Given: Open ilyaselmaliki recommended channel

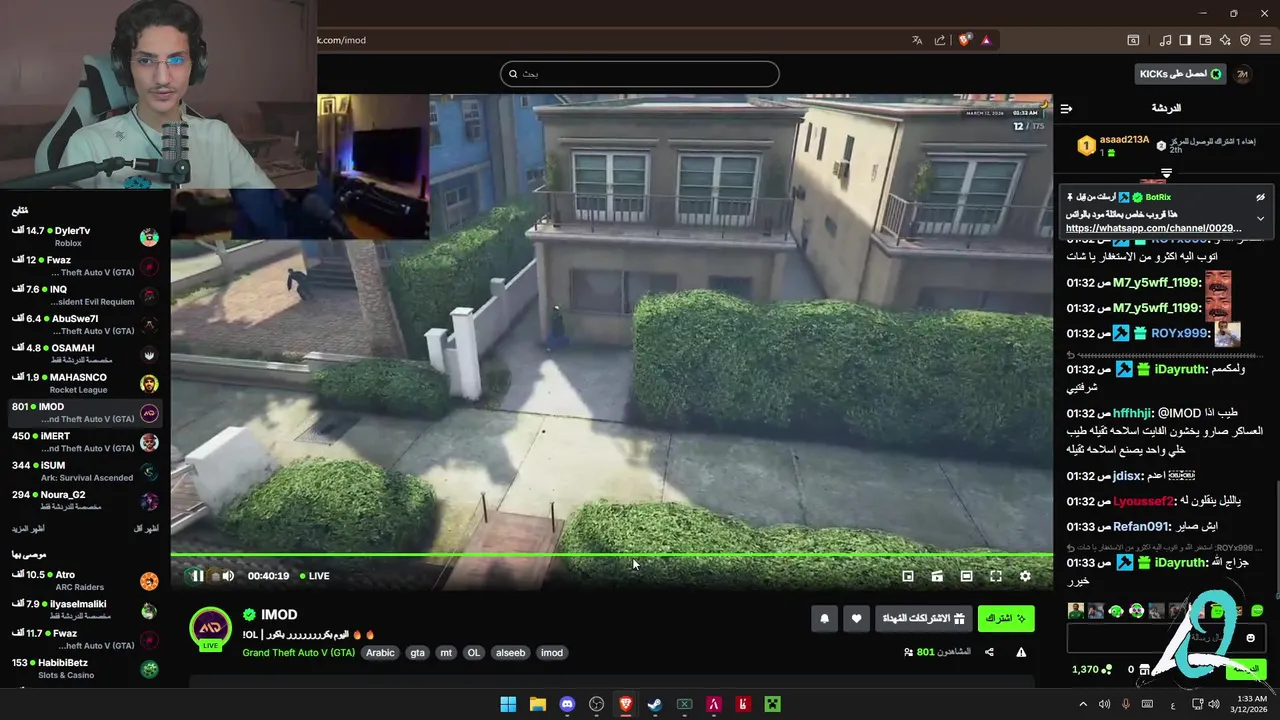Looking at the screenshot, I should coord(85,610).
